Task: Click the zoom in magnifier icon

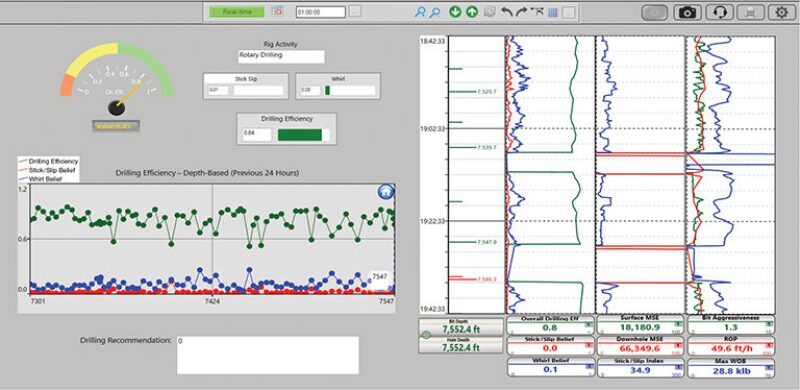Action: point(420,12)
